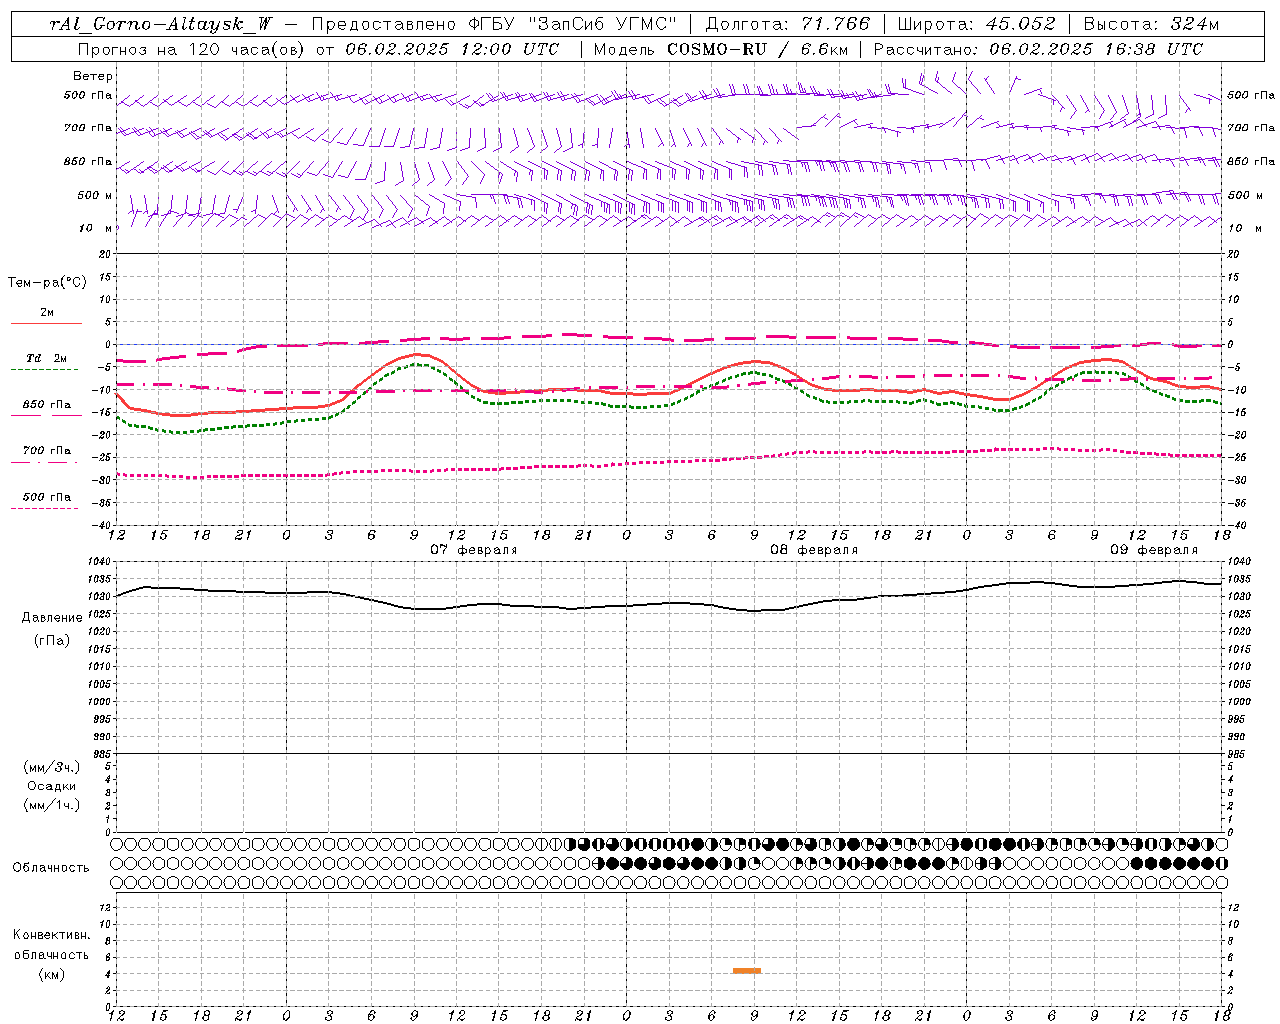Click the Ветер panel label
Image resolution: width=1280 pixels, height=1024 pixels.
pos(93,76)
